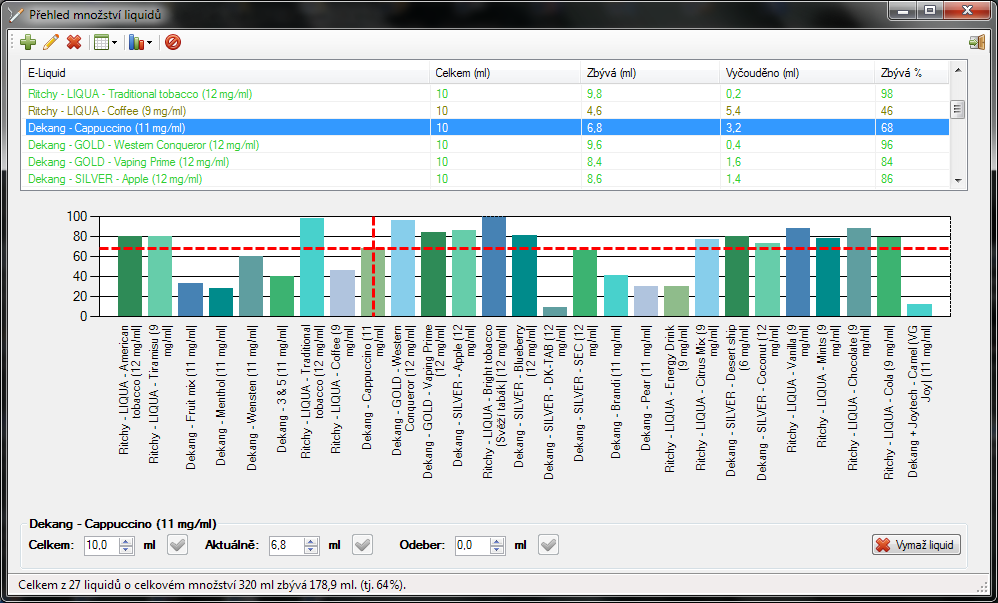Click list scrollbar down arrow
This screenshot has height=603, width=998.
pyautogui.click(x=958, y=181)
